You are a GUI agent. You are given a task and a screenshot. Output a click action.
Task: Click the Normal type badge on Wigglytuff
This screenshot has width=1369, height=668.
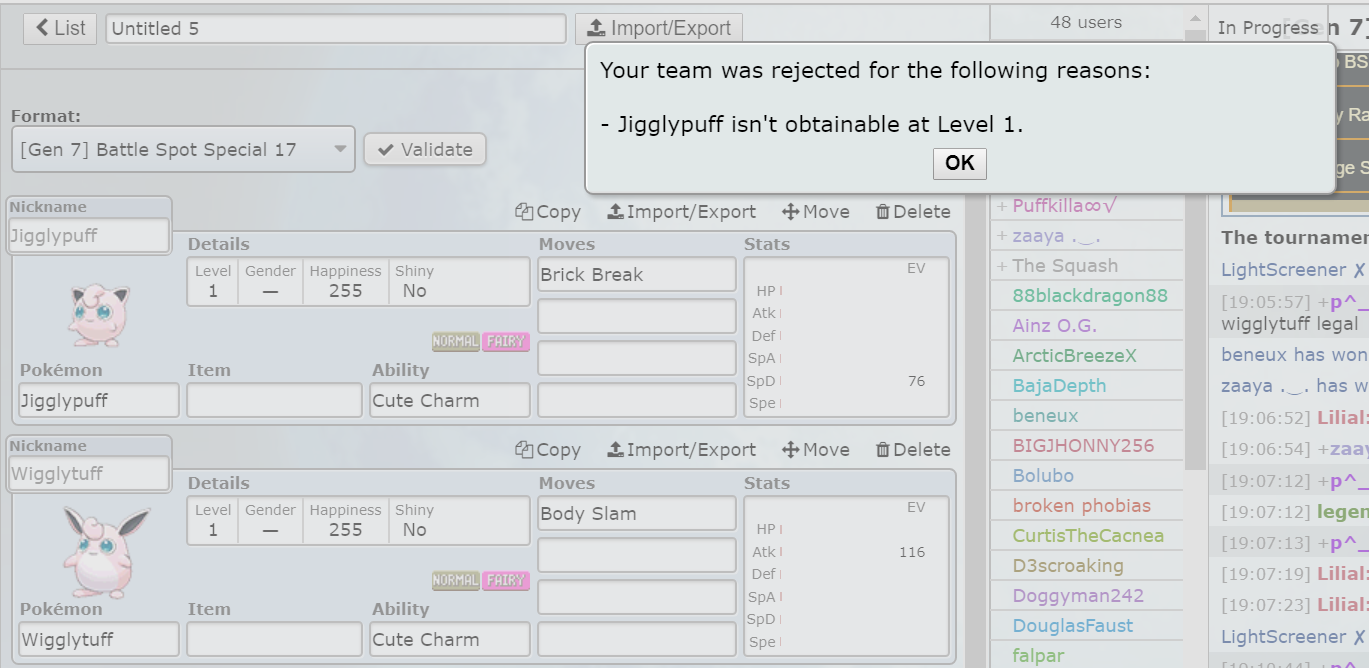(x=455, y=580)
